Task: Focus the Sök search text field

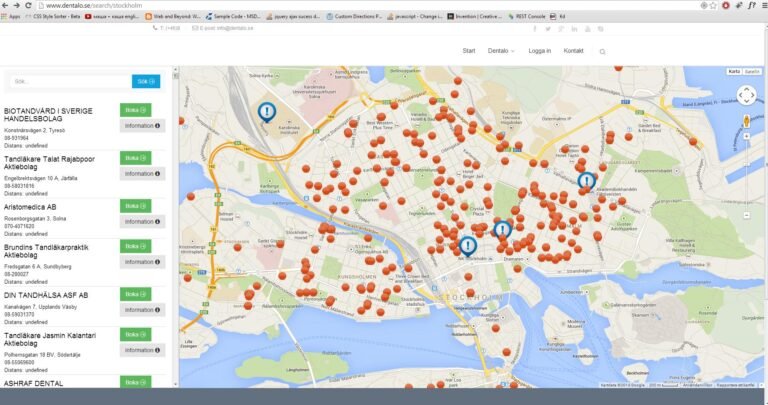Action: coord(68,81)
